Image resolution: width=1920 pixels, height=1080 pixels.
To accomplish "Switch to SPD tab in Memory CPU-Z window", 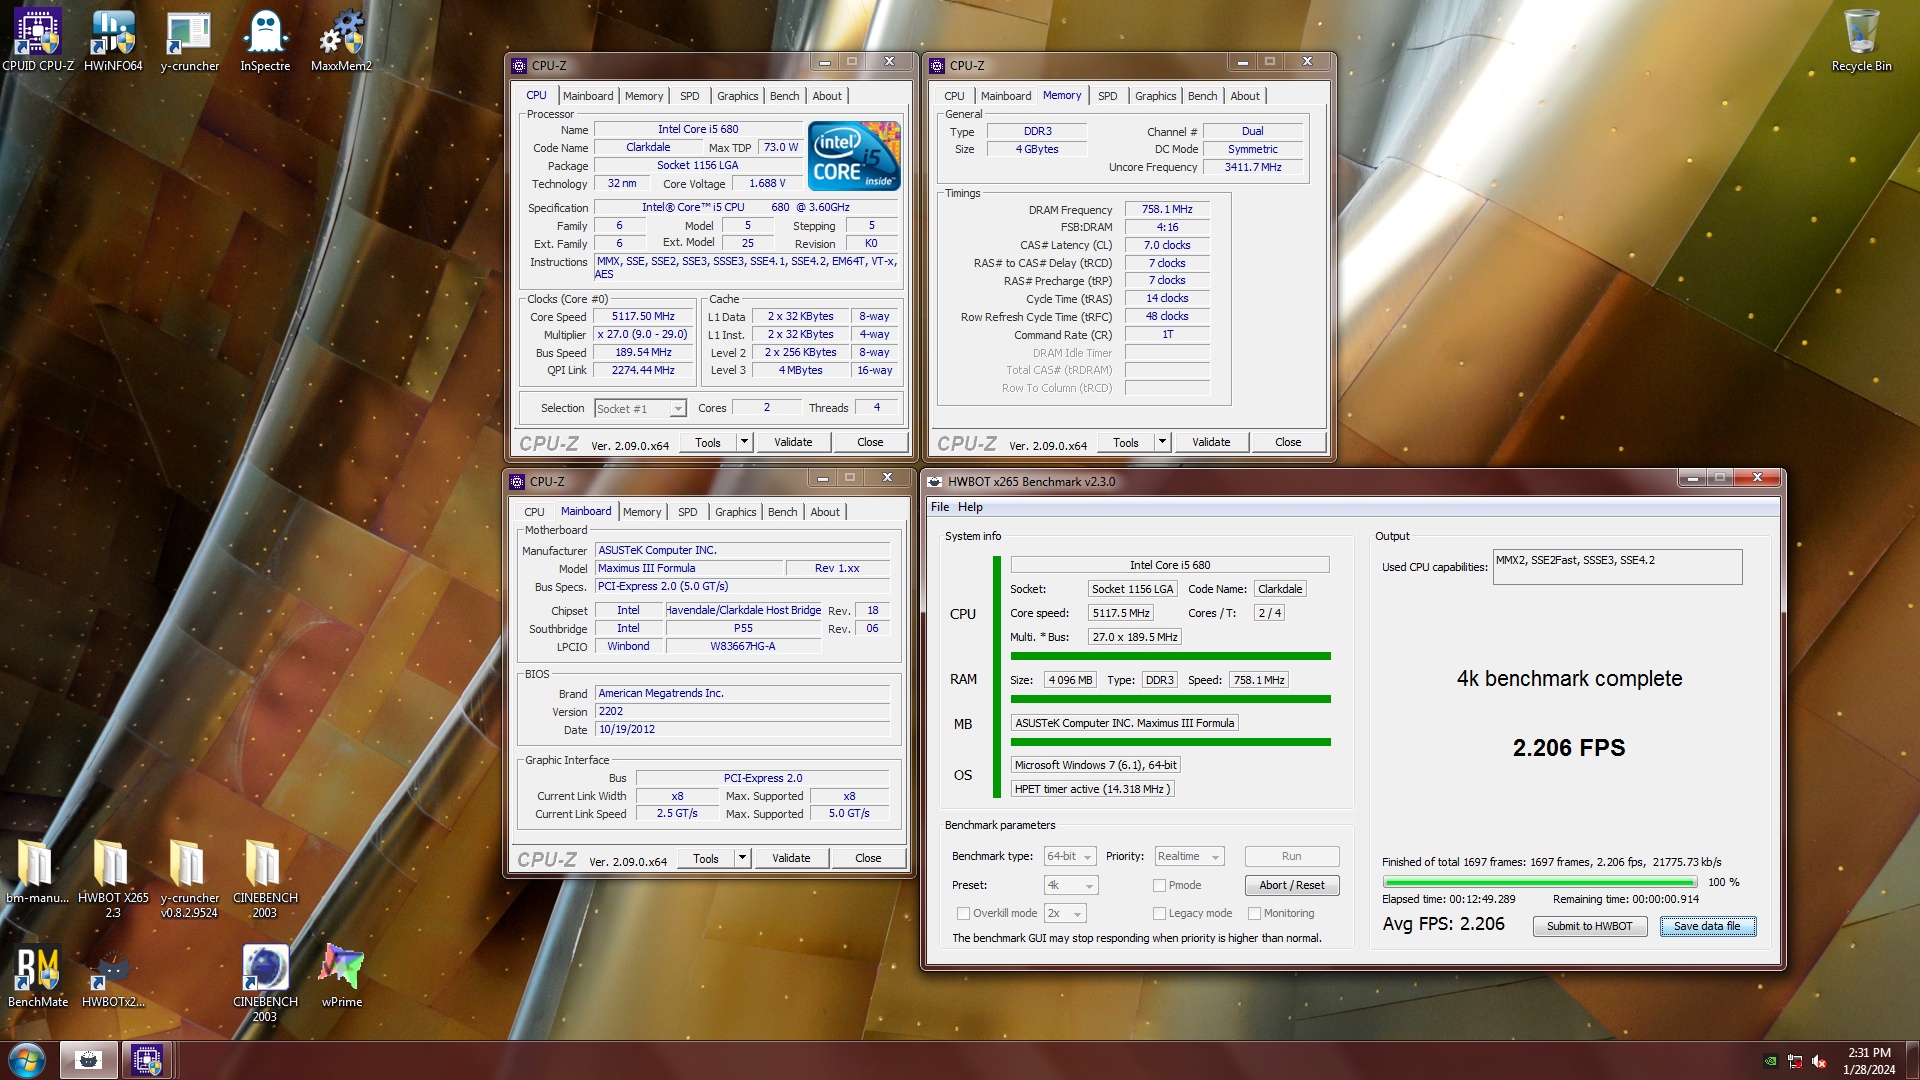I will click(x=1108, y=96).
